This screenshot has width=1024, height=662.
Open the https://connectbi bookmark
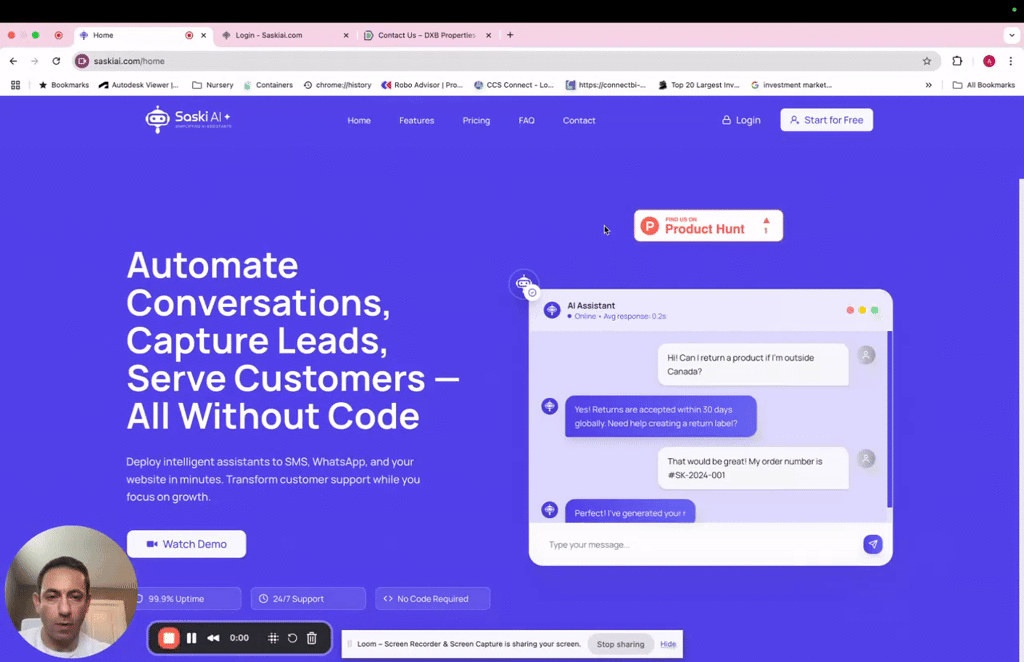[x=605, y=85]
